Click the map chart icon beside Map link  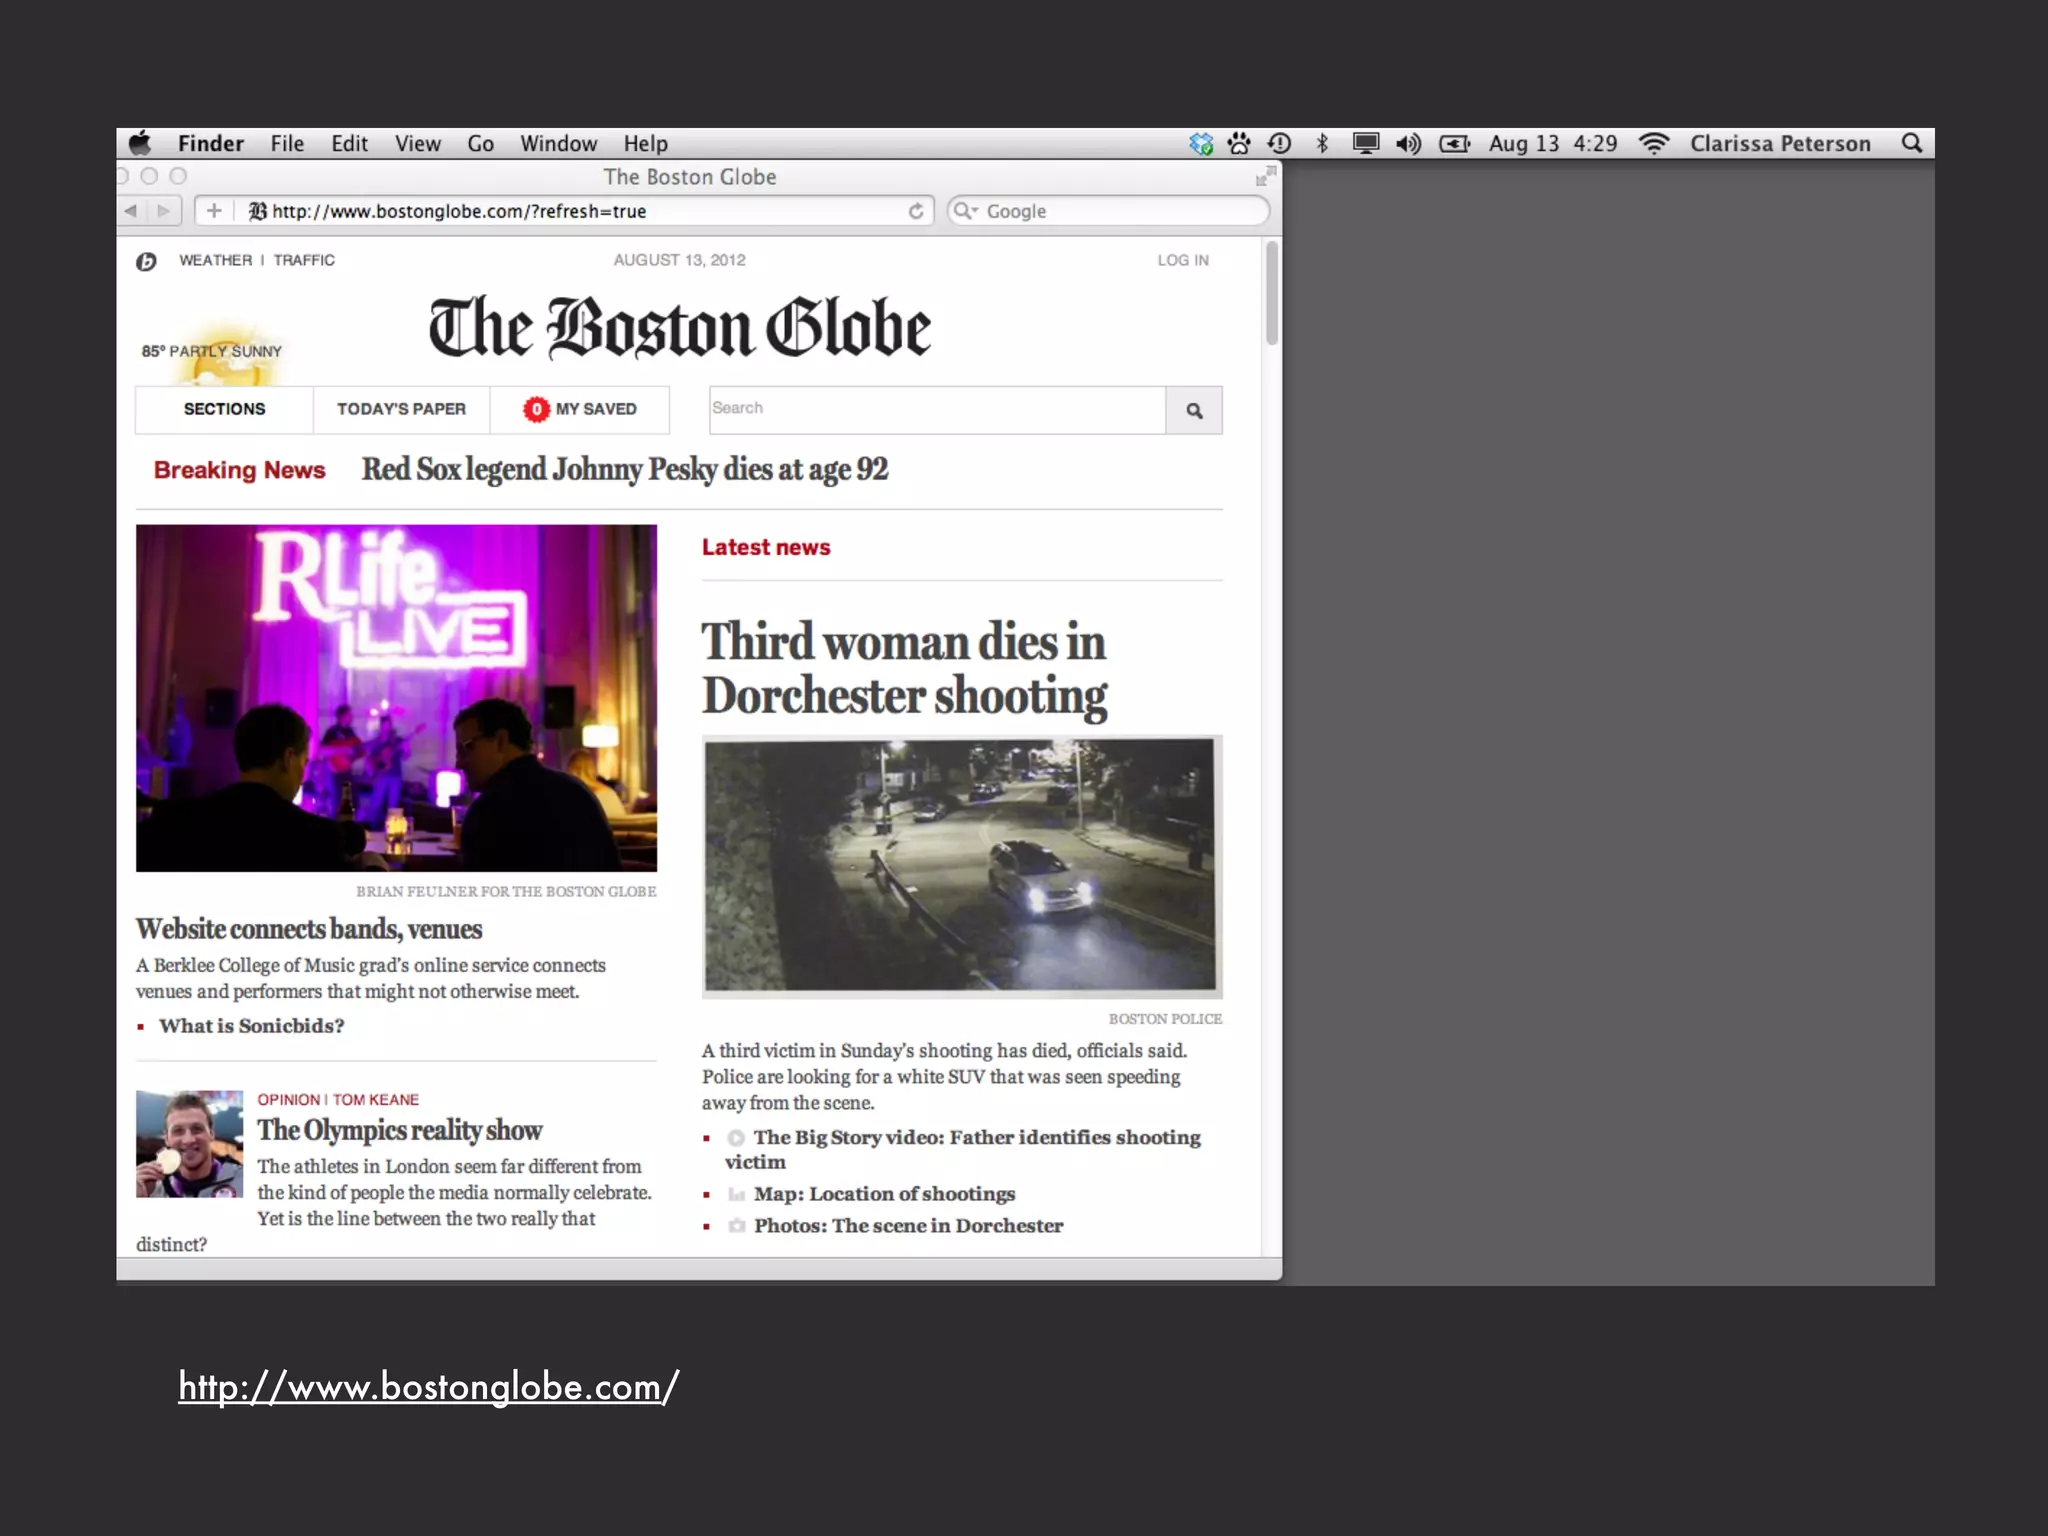click(x=737, y=1194)
